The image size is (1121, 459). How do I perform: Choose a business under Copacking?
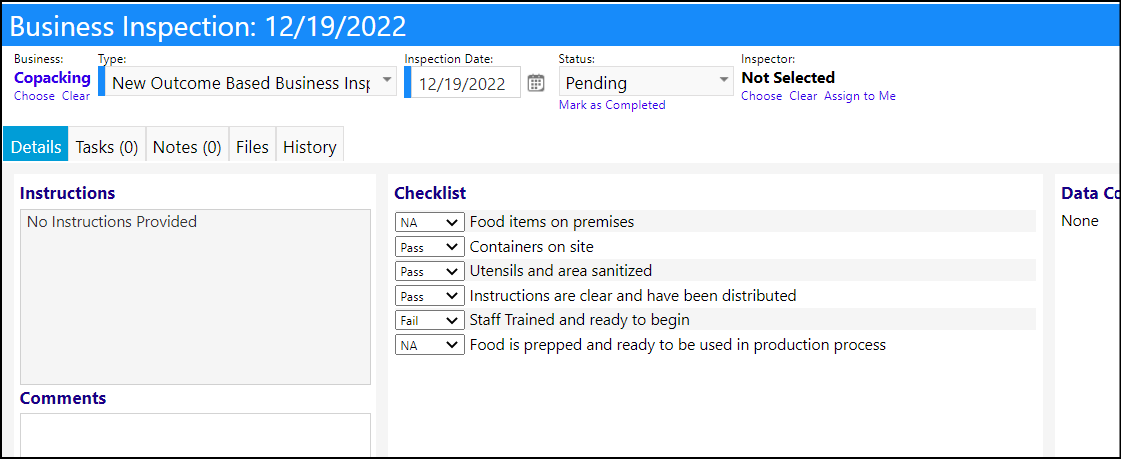coord(34,96)
